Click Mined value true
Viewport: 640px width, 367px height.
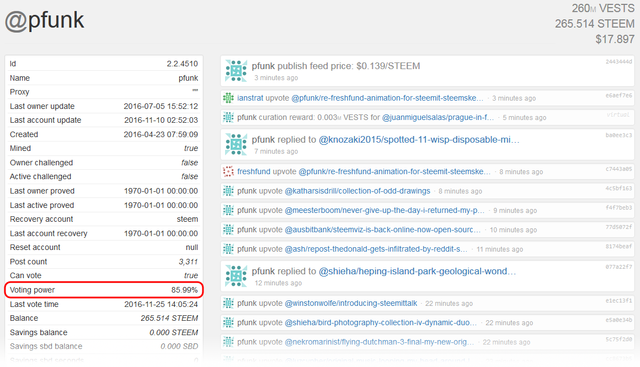(191, 148)
